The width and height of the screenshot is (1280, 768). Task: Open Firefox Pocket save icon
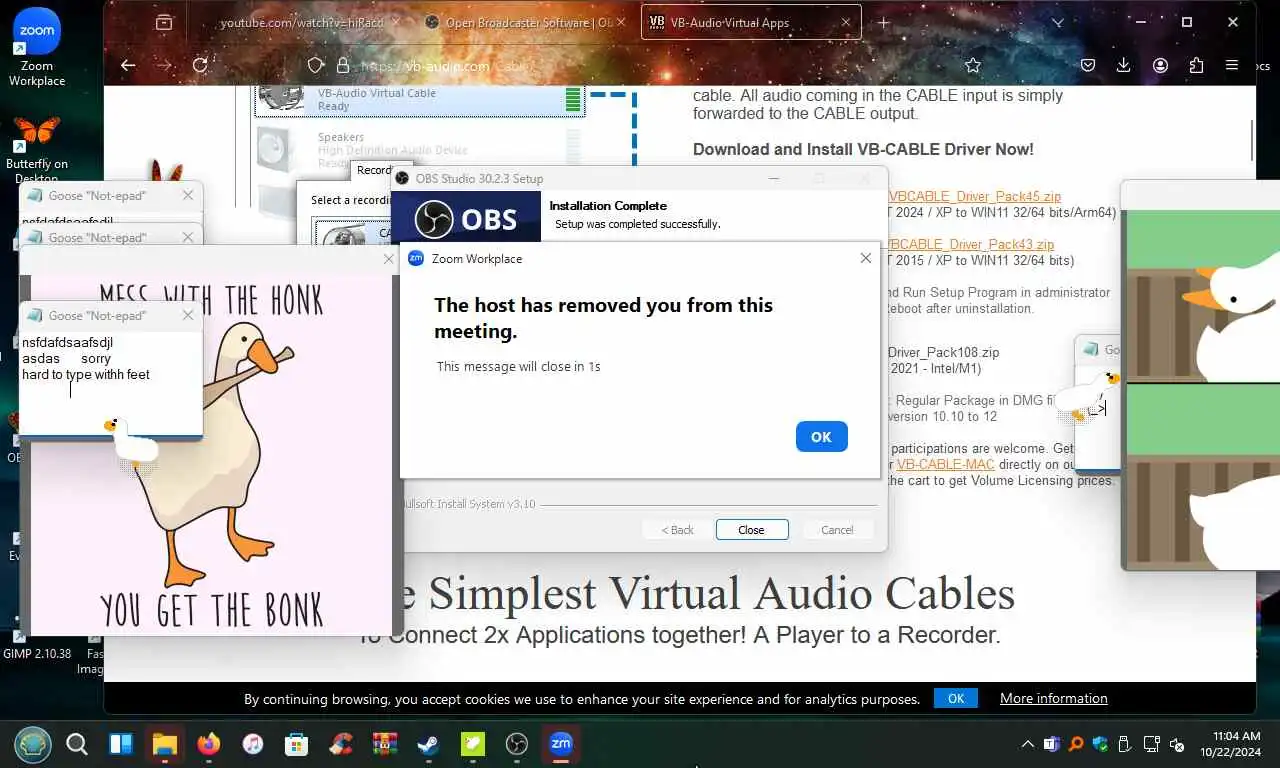[x=1088, y=65]
